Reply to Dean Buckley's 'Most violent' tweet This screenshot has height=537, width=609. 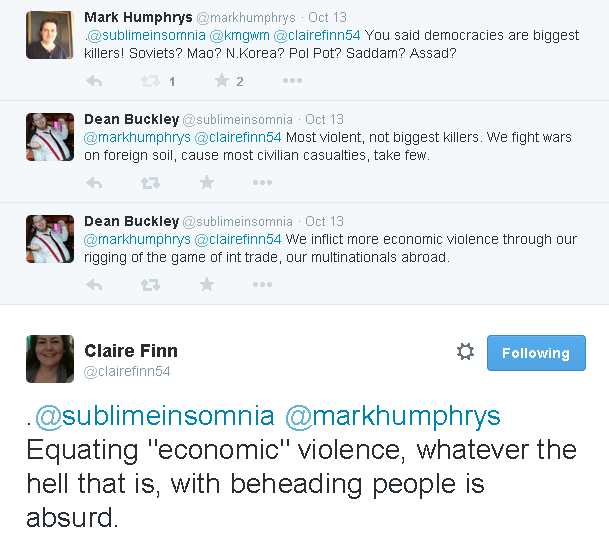click(x=95, y=183)
